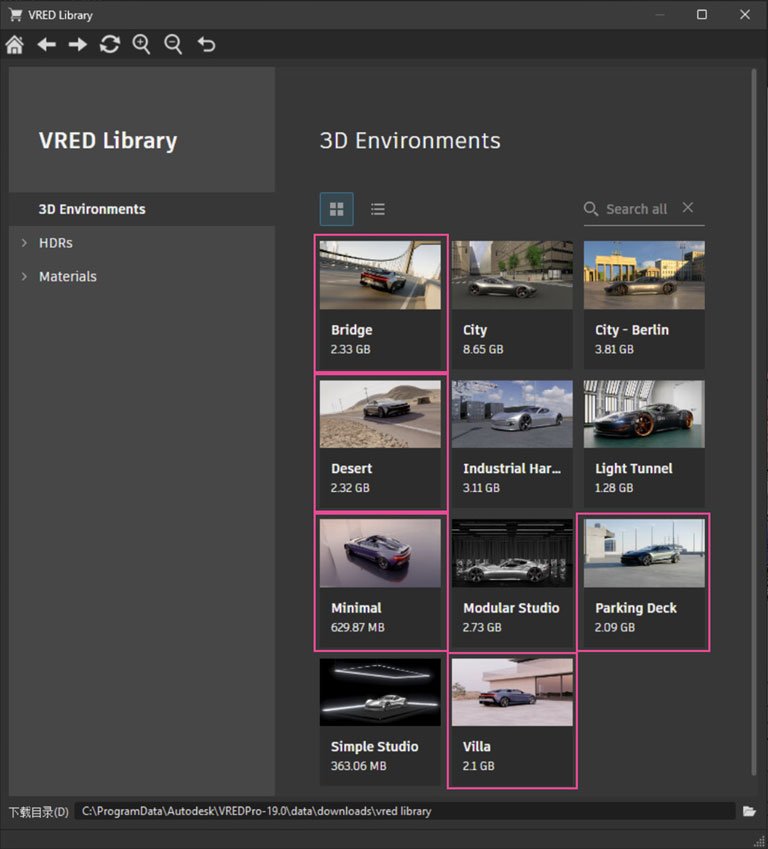The height and width of the screenshot is (849, 768).
Task: Expand the Materials category
Action: [24, 276]
